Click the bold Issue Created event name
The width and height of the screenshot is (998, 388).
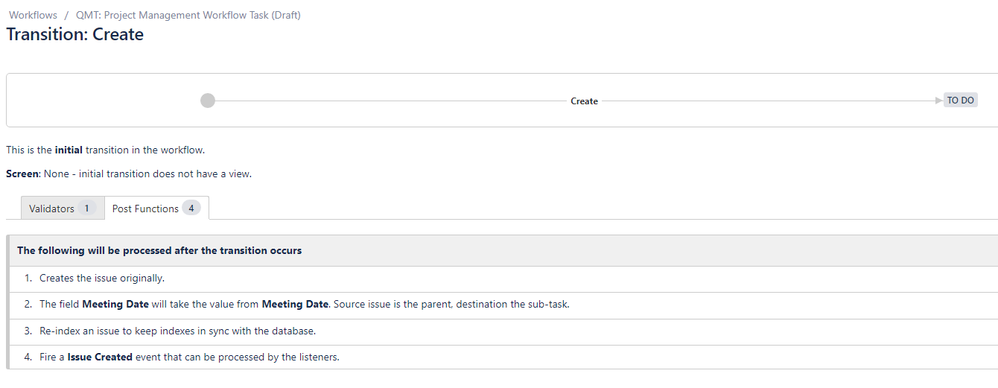(x=100, y=357)
